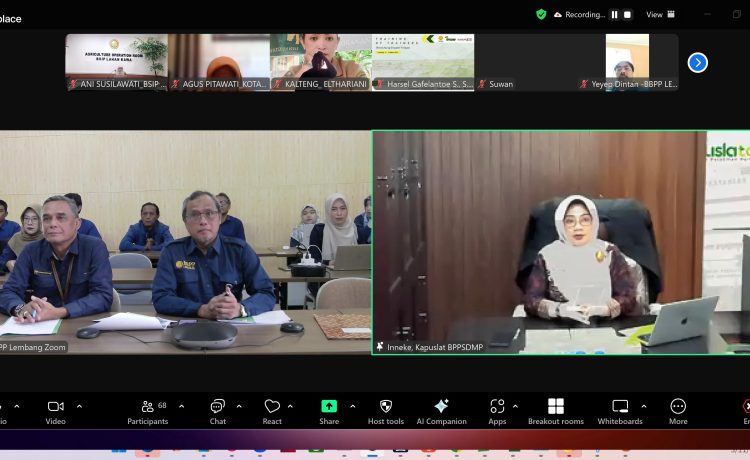Expand the Share options arrow

tap(352, 406)
